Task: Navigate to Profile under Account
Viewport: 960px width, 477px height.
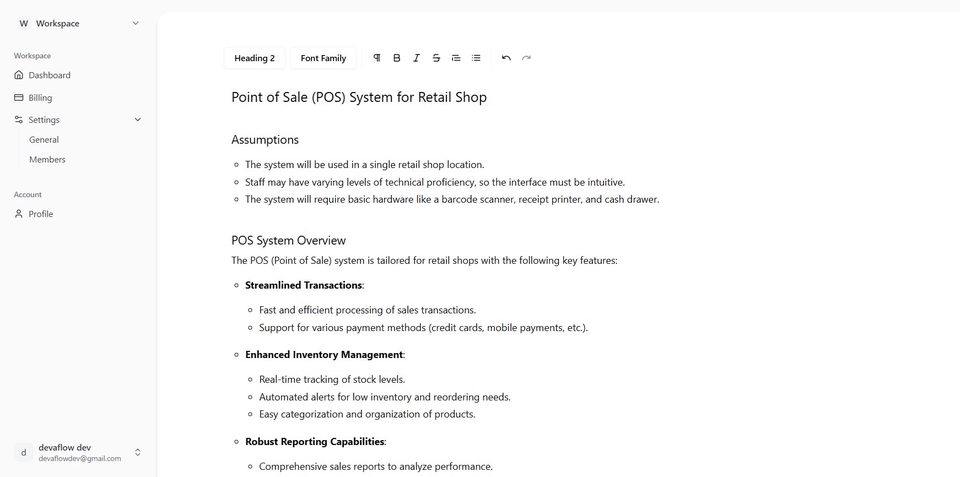Action: click(x=41, y=214)
